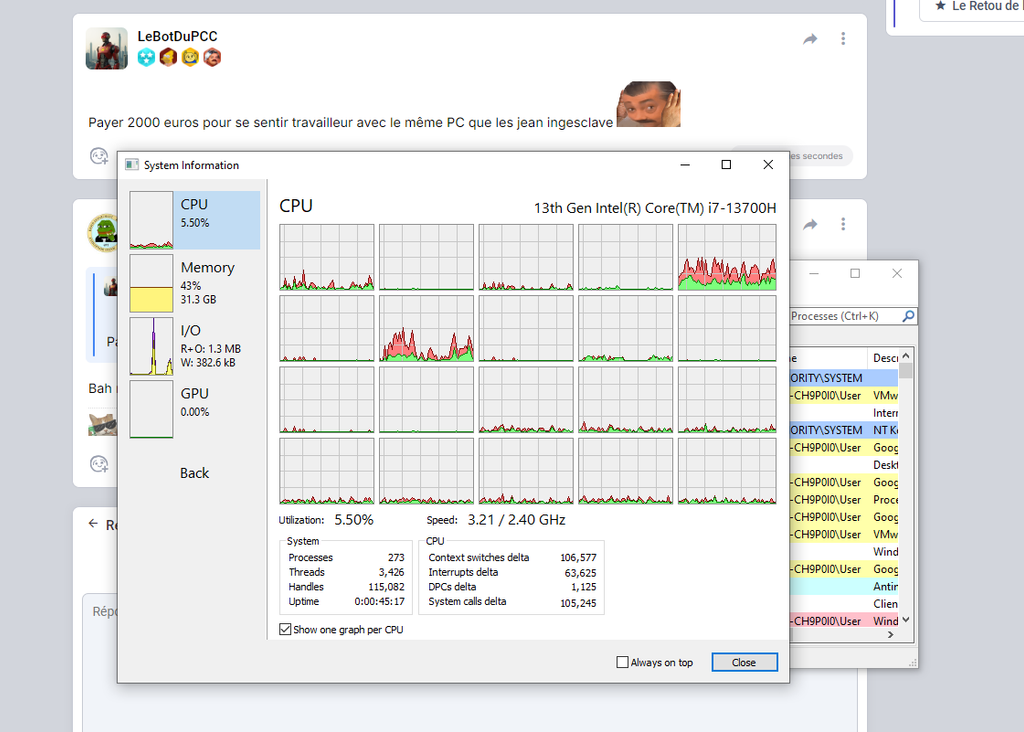Click the busiest CPU core graph in top-right
Screen dimensions: 1024x732
726,257
